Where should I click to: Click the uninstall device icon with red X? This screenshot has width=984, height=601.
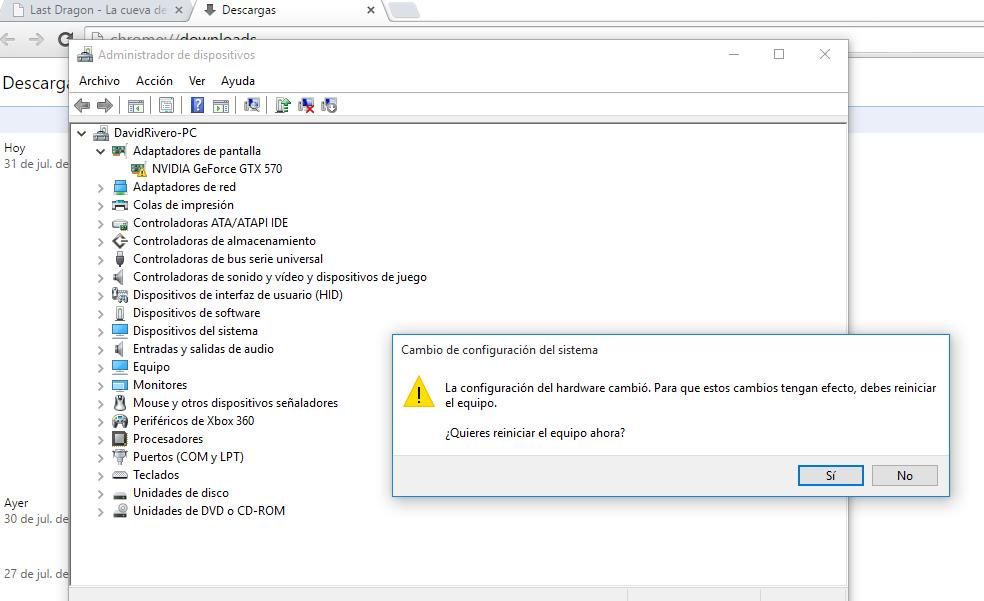(x=307, y=105)
